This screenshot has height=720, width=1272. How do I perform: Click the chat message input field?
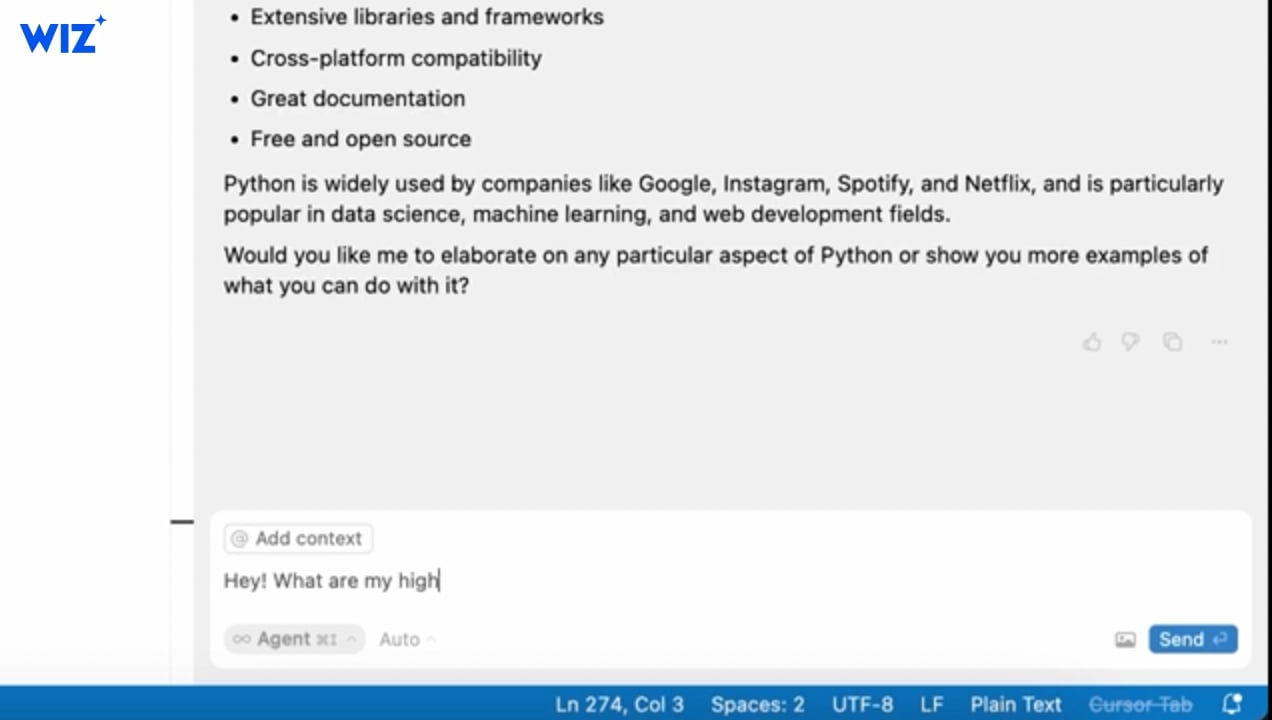(x=700, y=581)
